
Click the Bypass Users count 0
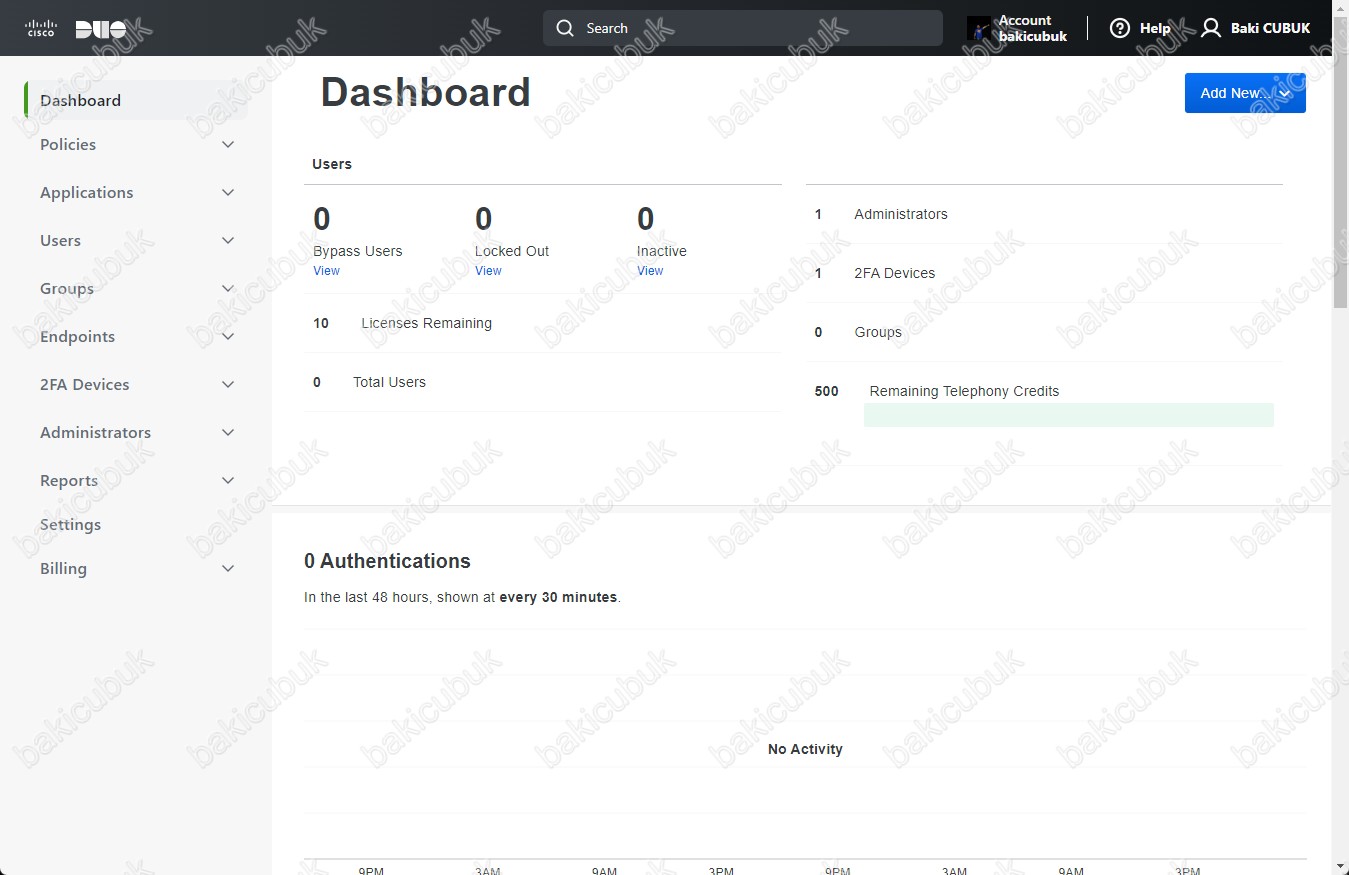322,219
